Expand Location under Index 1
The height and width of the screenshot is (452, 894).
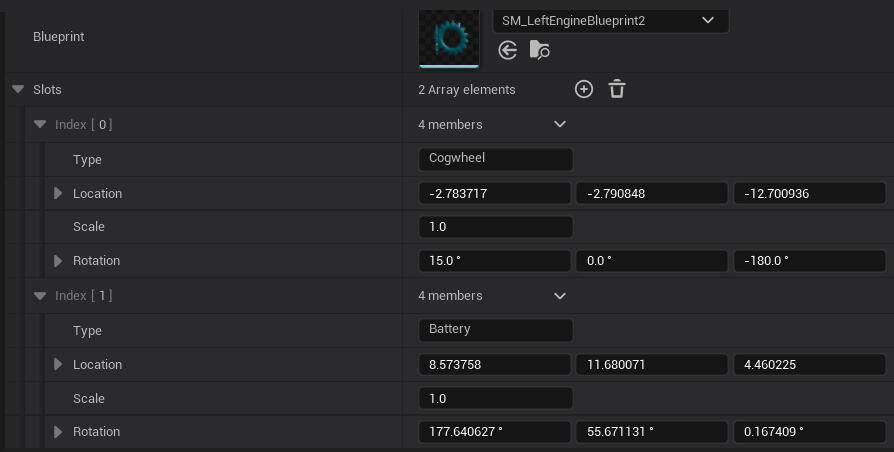tap(59, 365)
